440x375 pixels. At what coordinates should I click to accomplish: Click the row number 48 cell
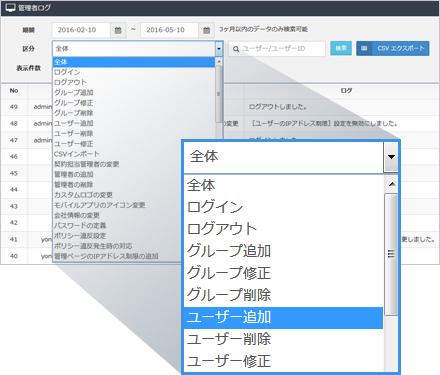14,124
